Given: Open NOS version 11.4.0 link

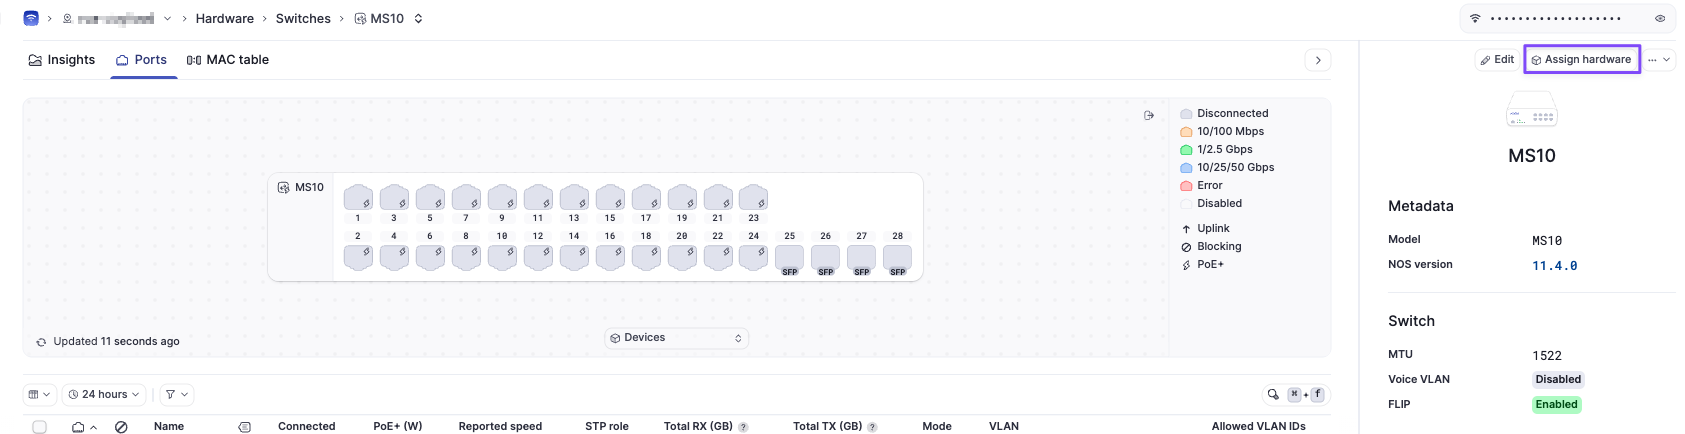Looking at the screenshot, I should [1555, 266].
